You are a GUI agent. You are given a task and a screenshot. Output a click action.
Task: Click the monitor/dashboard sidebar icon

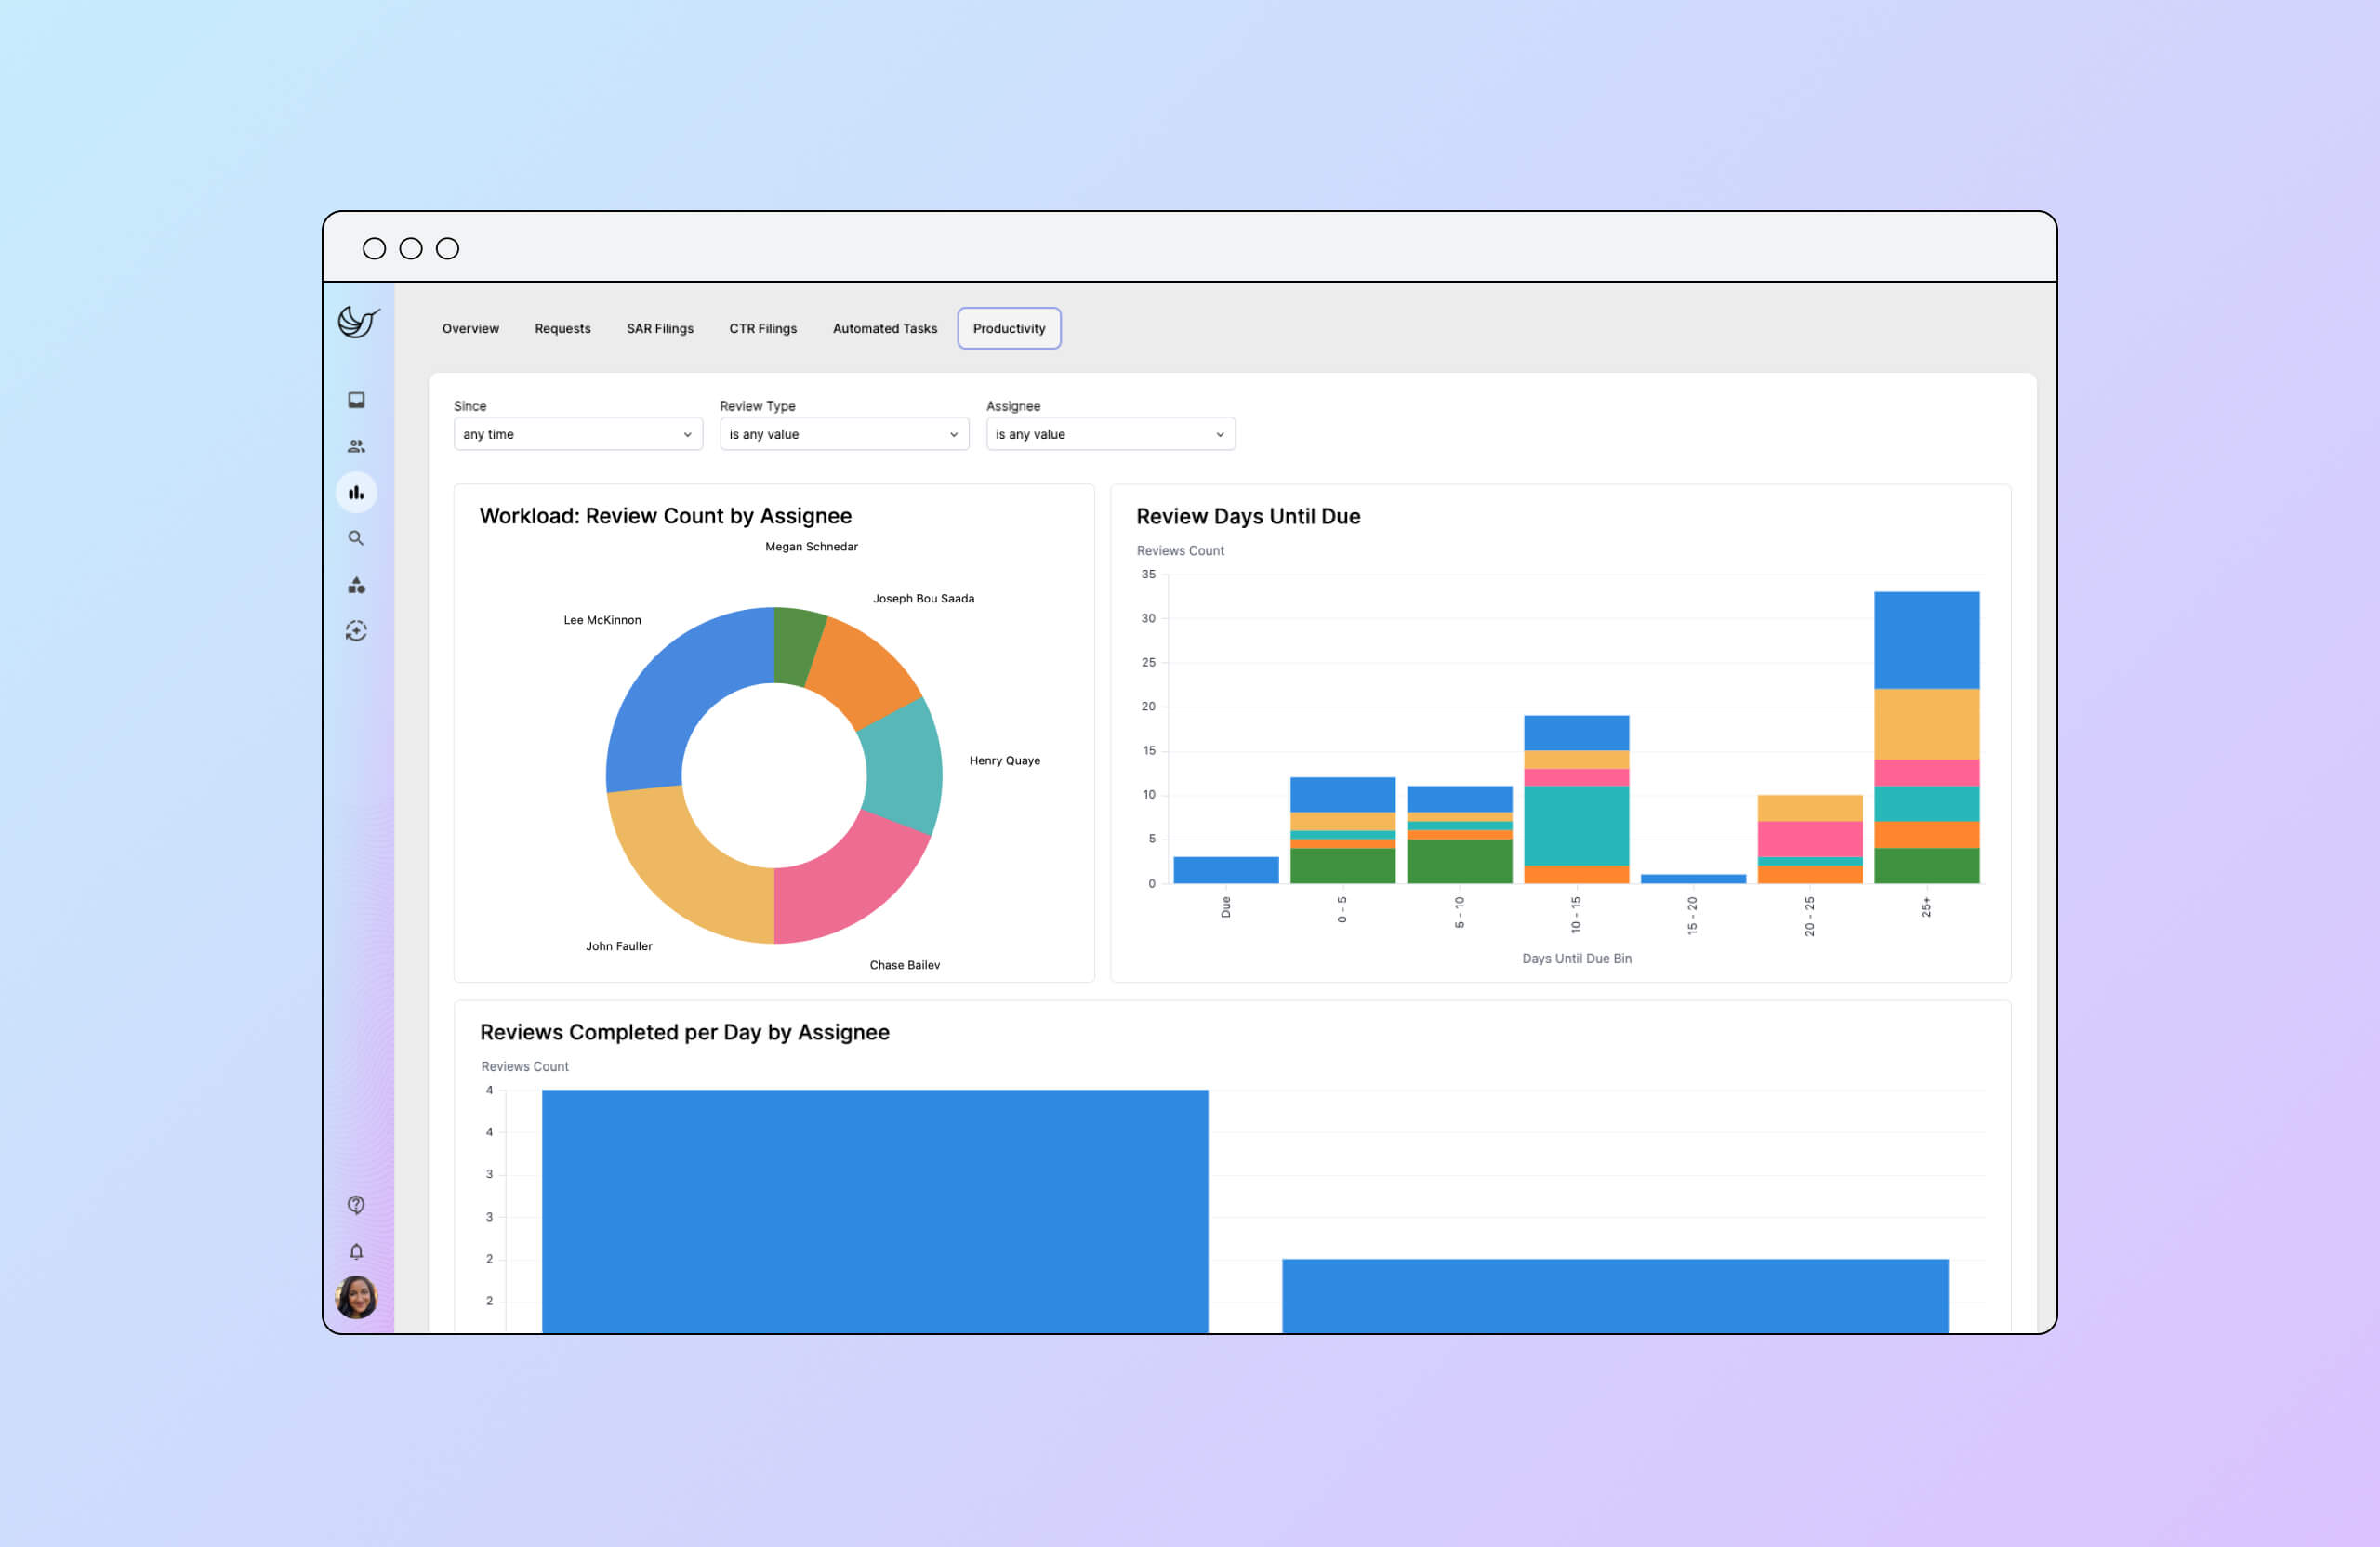(x=361, y=401)
